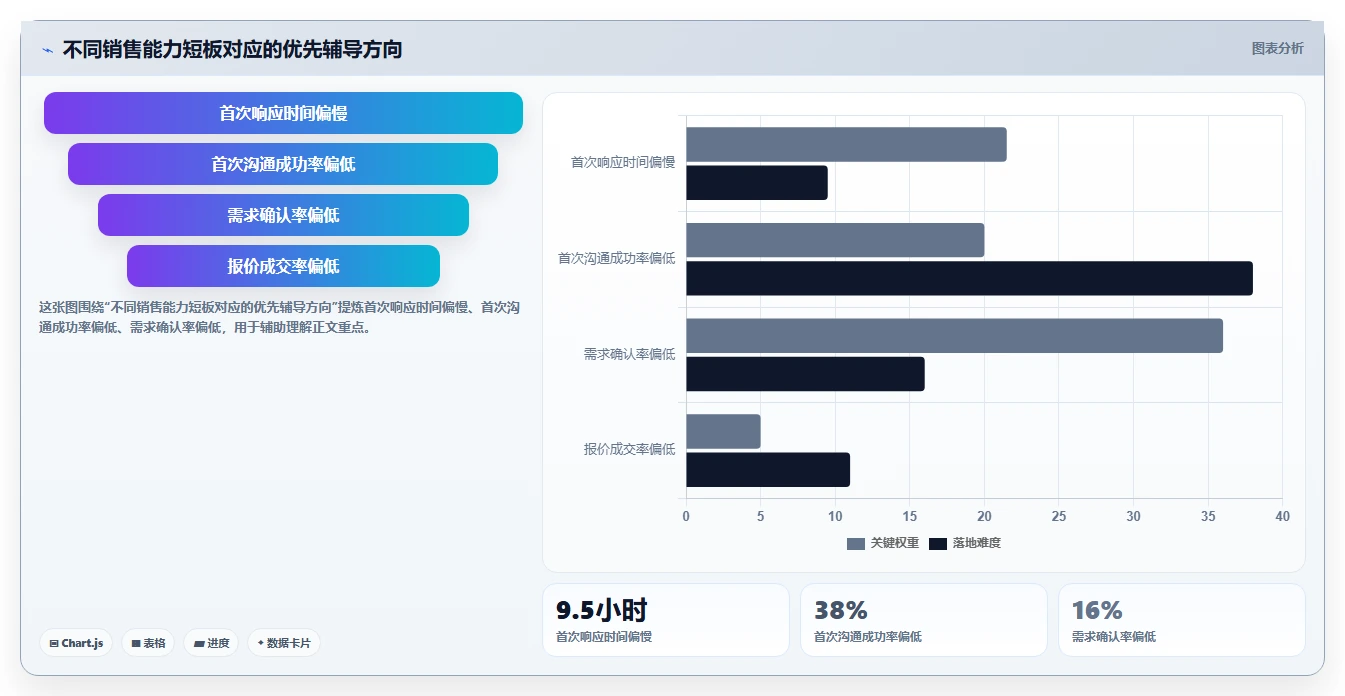The image size is (1345, 696).
Task: Click y-axis label 报价成交率偏低
Action: (630, 449)
